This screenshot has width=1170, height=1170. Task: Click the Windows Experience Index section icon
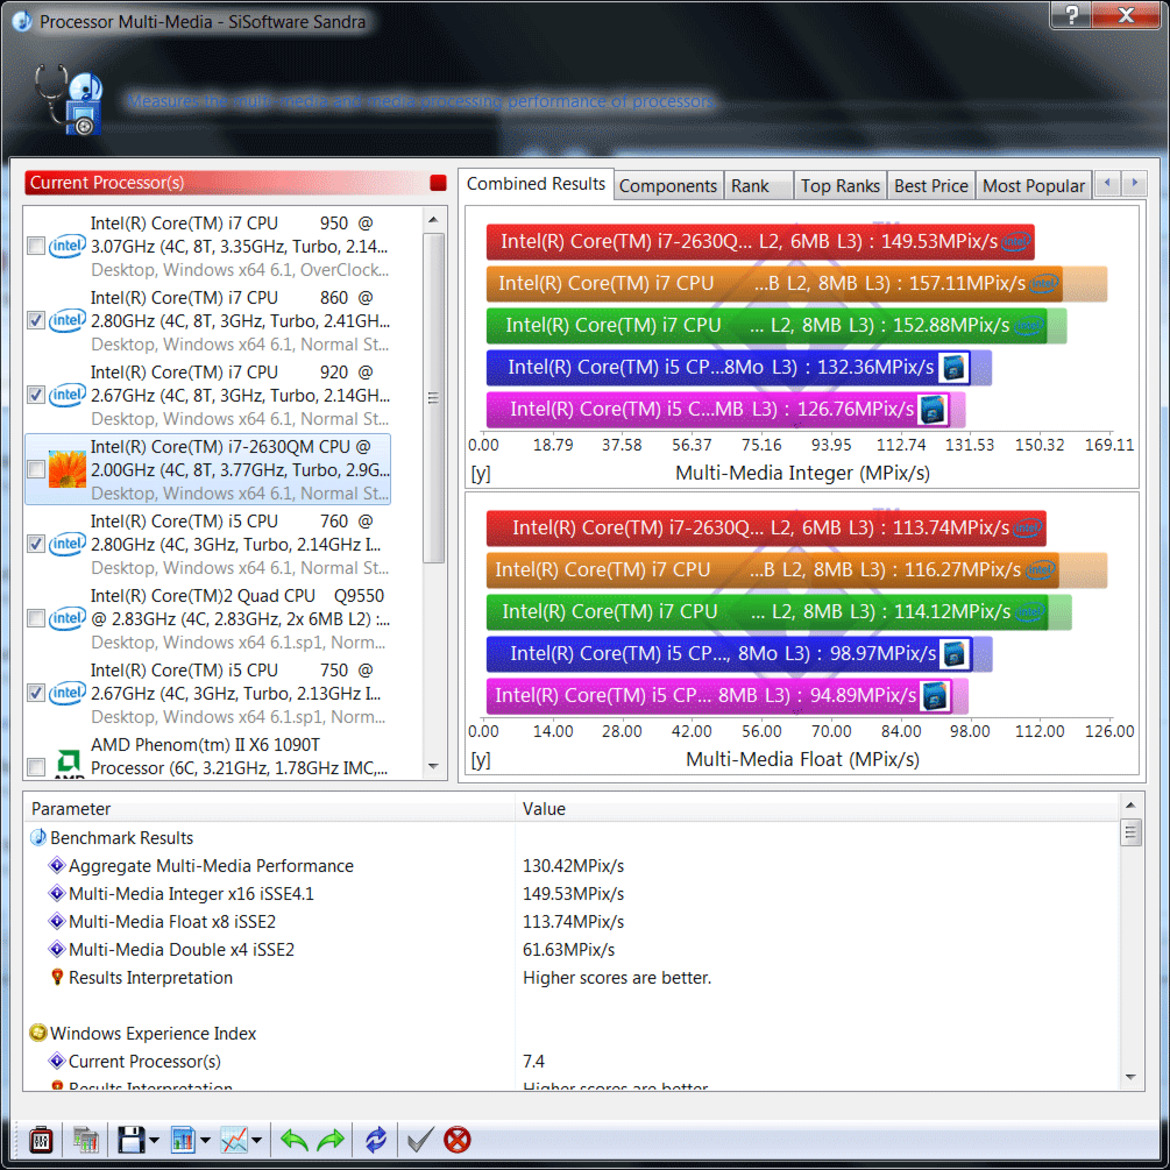click(x=38, y=1033)
